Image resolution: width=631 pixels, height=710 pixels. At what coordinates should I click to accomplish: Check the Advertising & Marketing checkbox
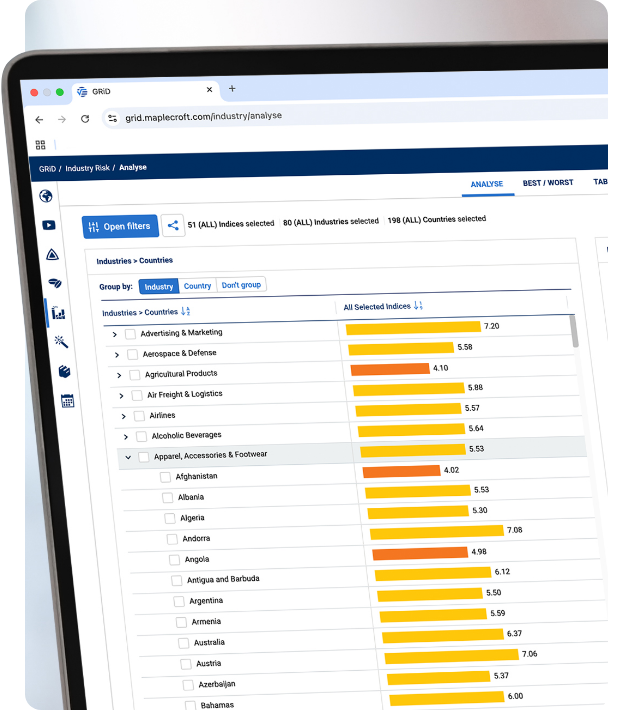click(x=127, y=333)
